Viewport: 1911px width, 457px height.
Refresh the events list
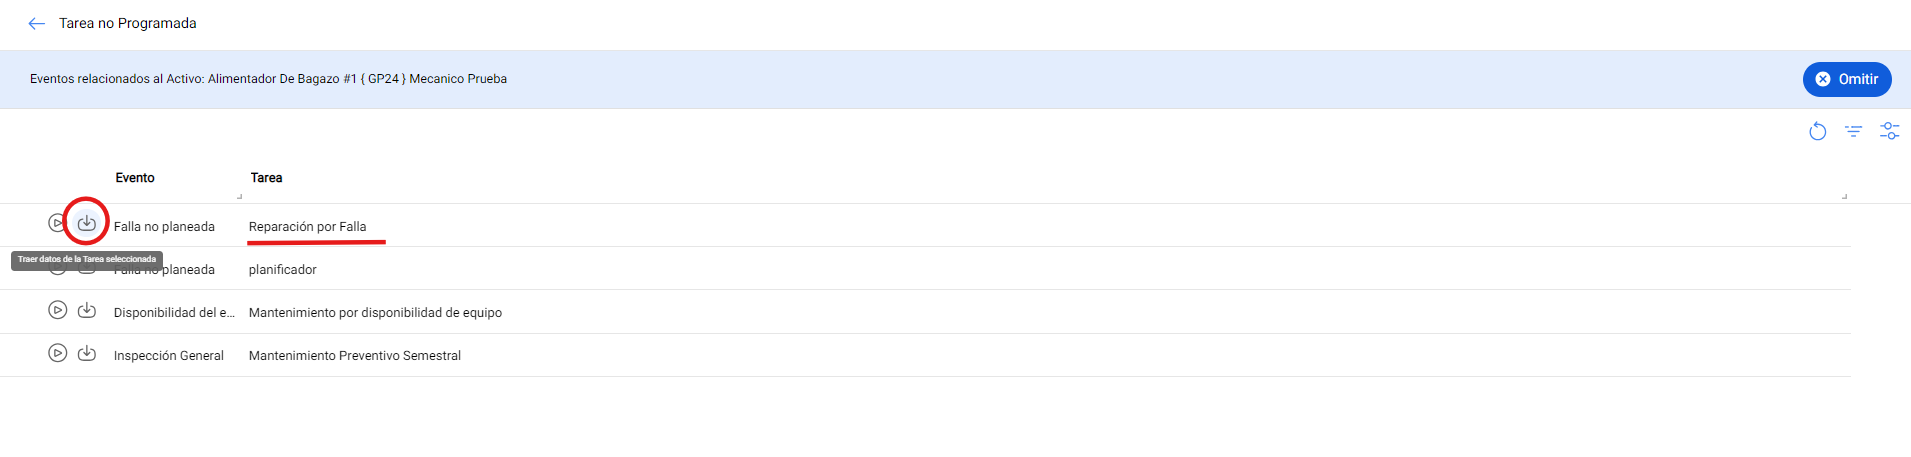1817,131
